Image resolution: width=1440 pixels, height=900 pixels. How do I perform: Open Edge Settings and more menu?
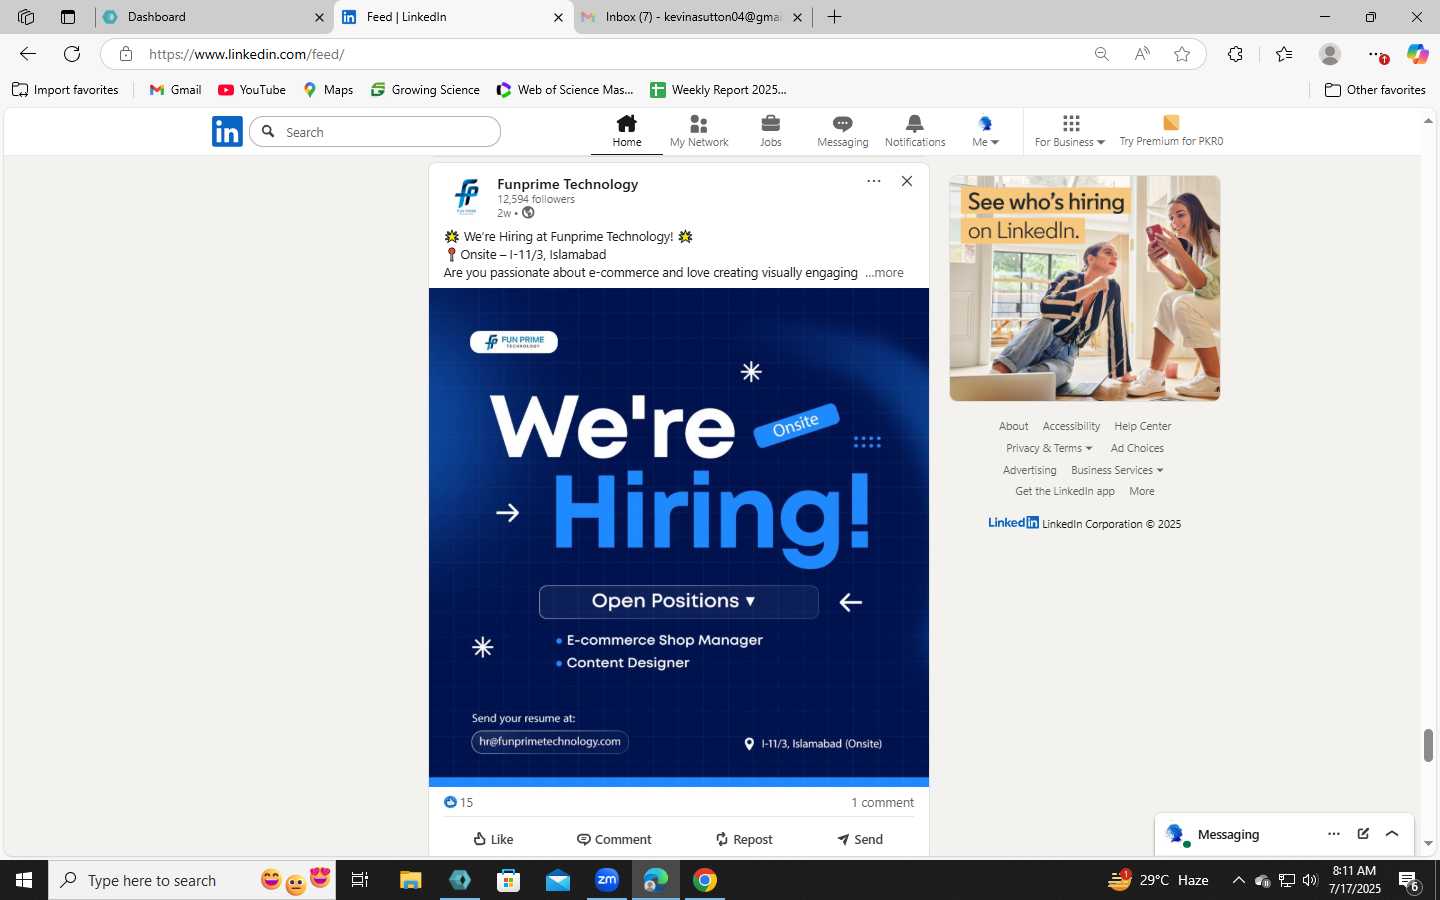pos(1377,54)
